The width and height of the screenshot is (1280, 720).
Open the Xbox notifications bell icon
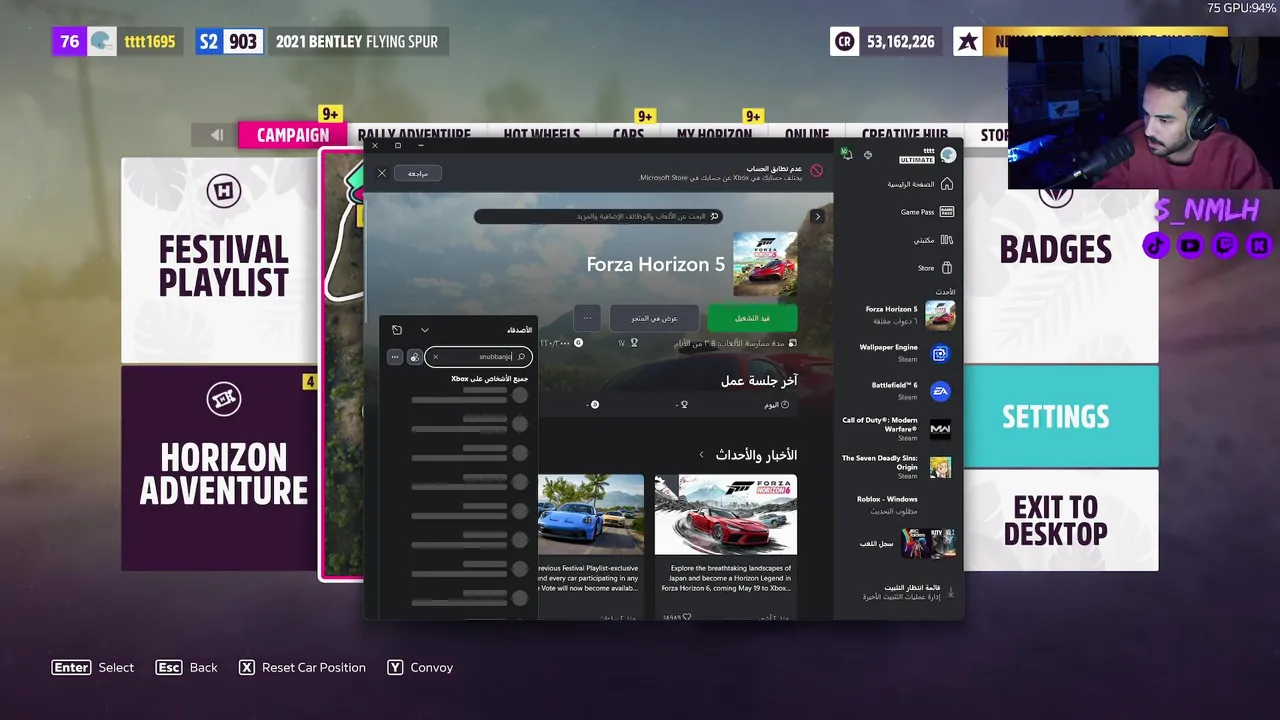click(847, 155)
